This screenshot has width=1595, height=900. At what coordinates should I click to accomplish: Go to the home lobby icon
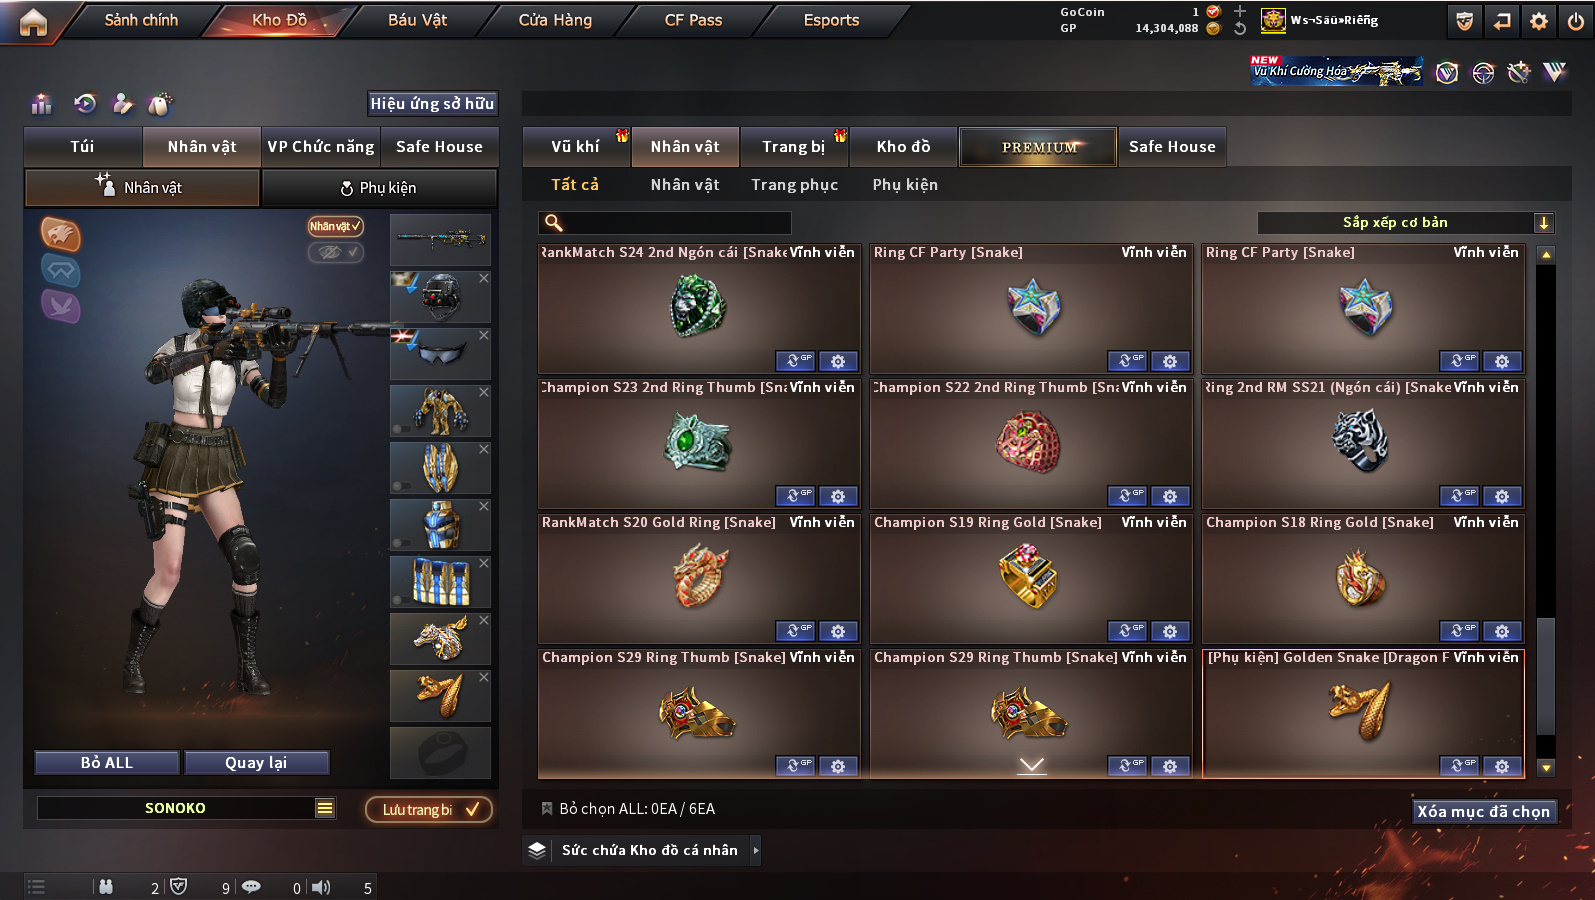click(x=33, y=21)
